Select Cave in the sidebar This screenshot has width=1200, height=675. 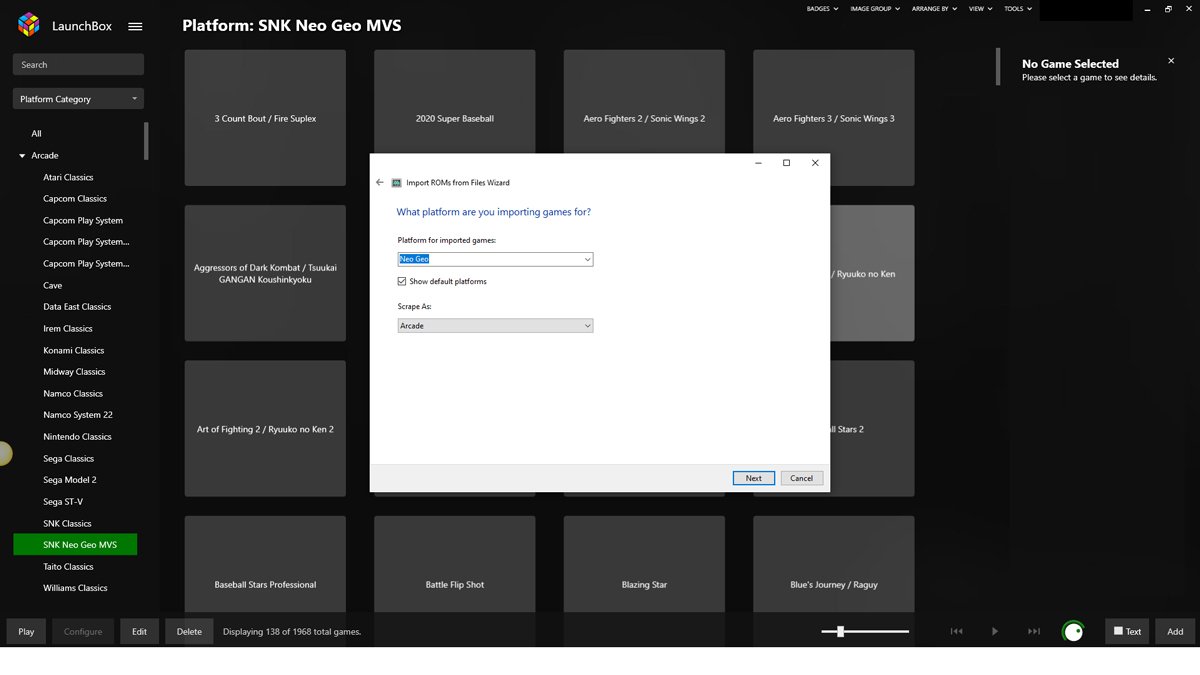pos(53,285)
